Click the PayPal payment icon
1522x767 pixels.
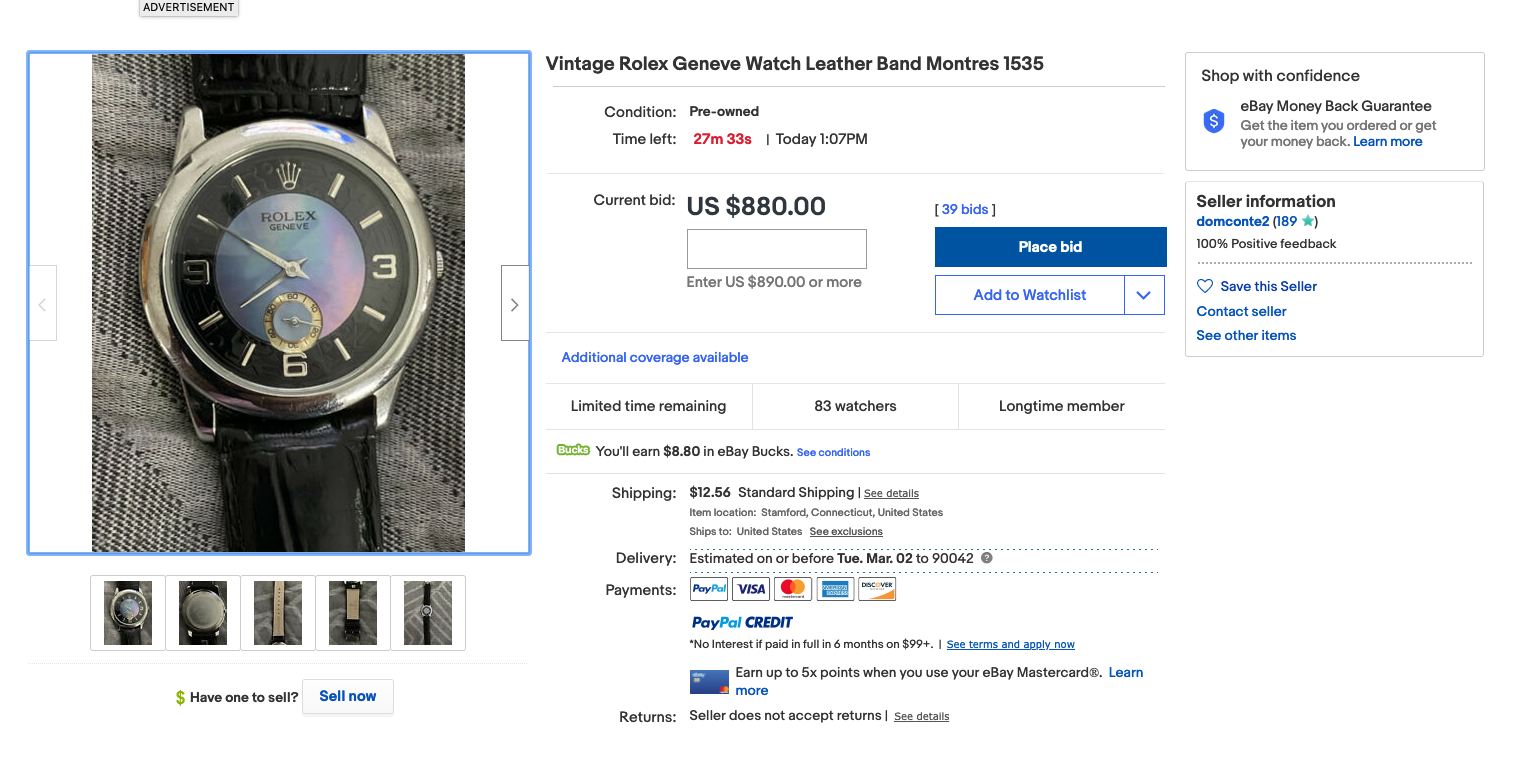709,589
